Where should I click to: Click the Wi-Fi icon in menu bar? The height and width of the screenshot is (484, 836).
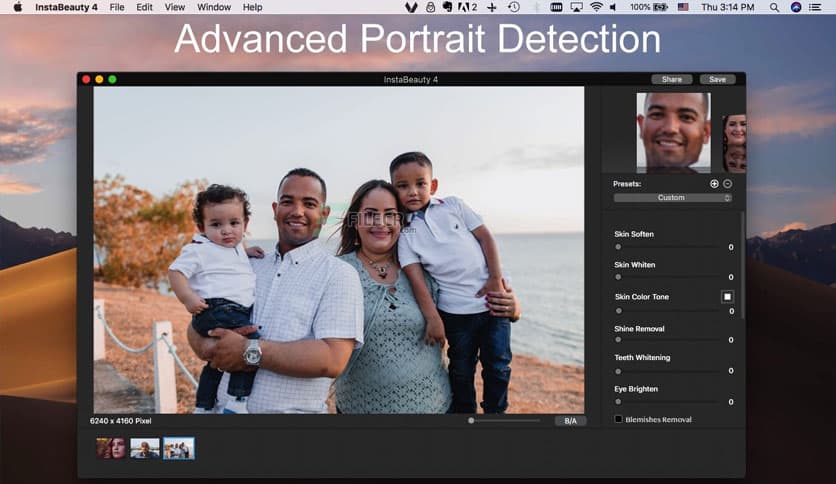(597, 7)
